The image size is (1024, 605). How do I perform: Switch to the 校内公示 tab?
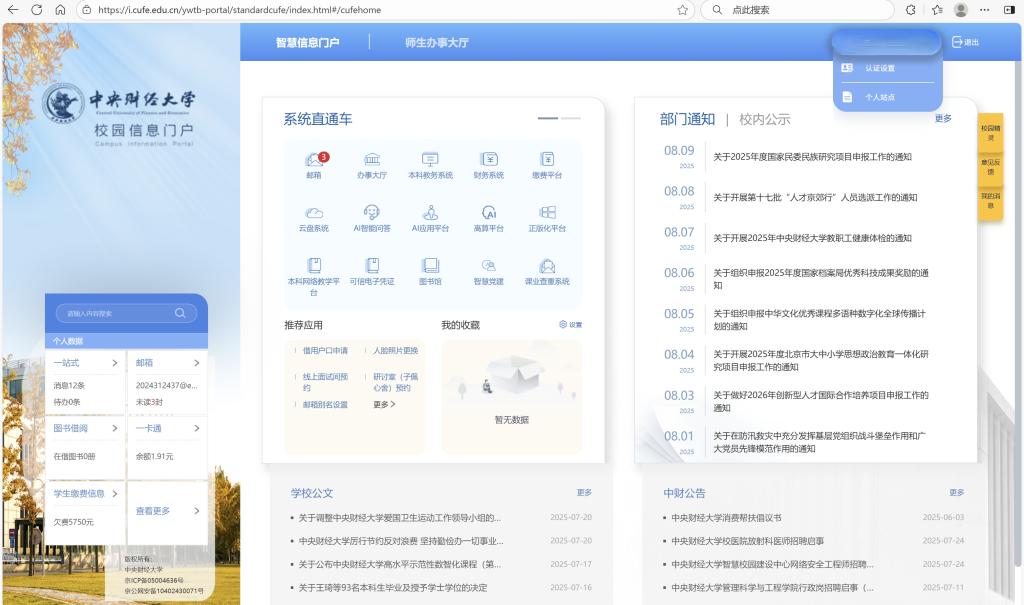(x=764, y=119)
